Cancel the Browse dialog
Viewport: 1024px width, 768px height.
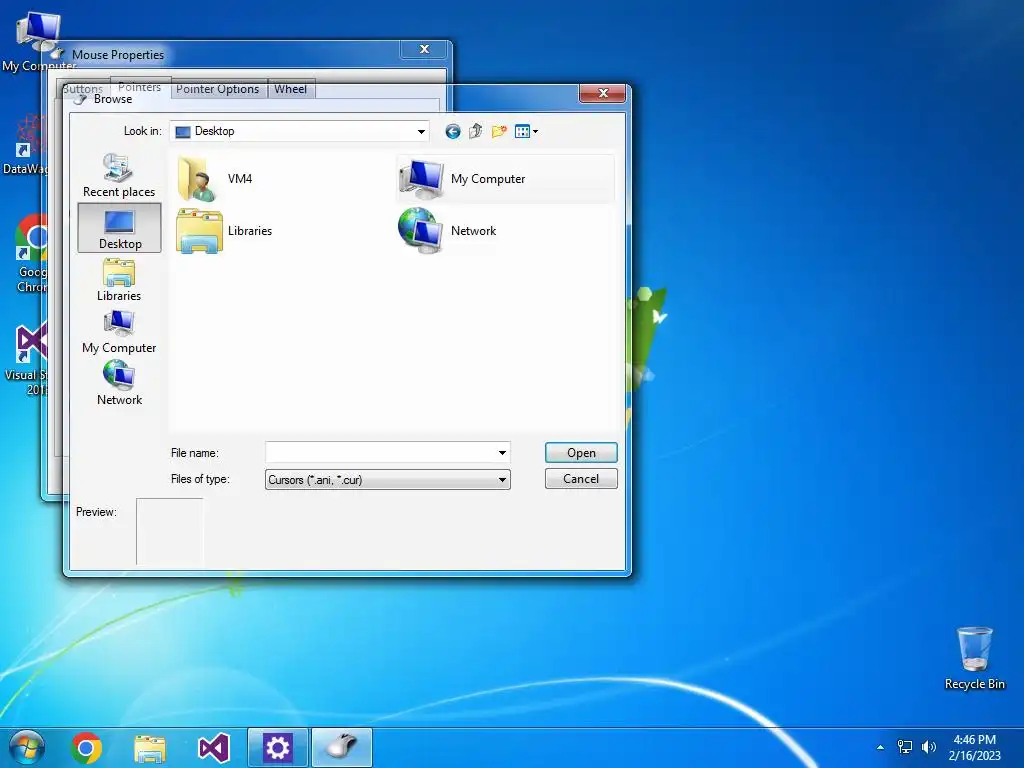click(581, 479)
